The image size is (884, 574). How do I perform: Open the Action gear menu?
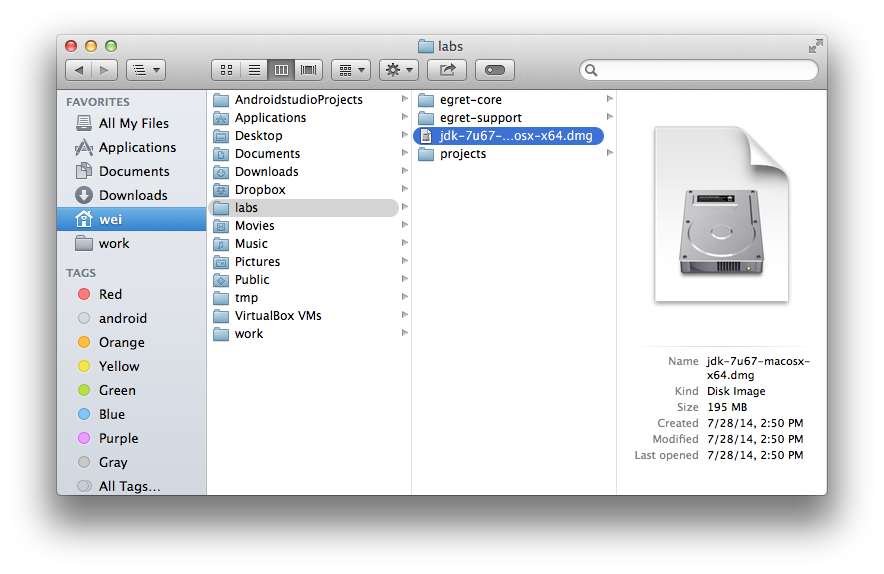tap(398, 70)
